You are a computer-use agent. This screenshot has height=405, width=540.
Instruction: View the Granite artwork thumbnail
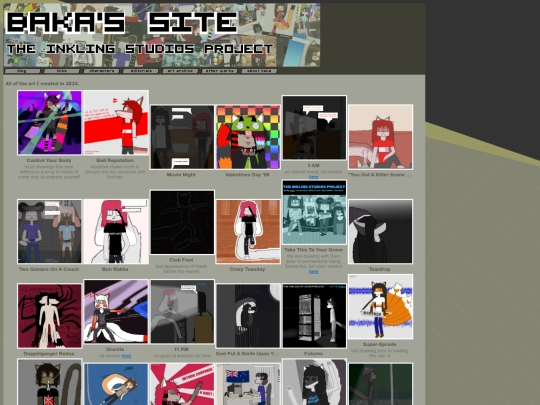click(116, 311)
